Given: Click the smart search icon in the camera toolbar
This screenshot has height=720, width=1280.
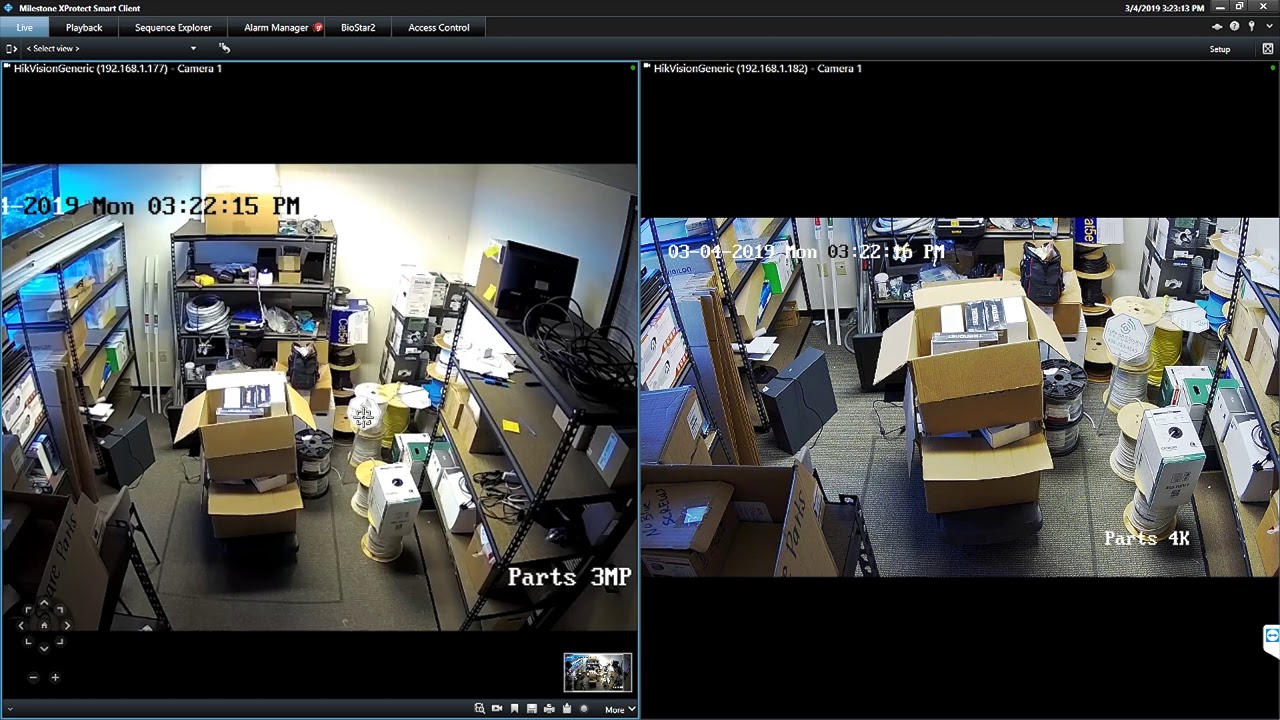Looking at the screenshot, I should (x=480, y=709).
